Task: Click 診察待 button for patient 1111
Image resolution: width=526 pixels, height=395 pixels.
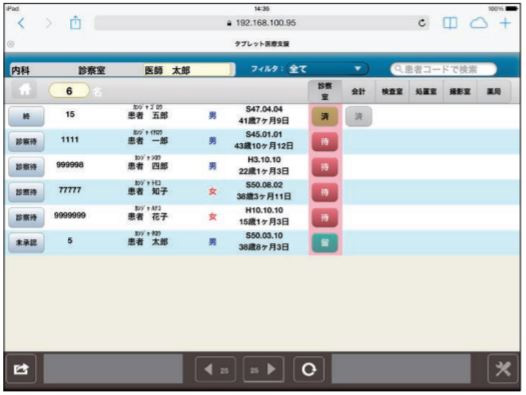Action: coord(26,142)
